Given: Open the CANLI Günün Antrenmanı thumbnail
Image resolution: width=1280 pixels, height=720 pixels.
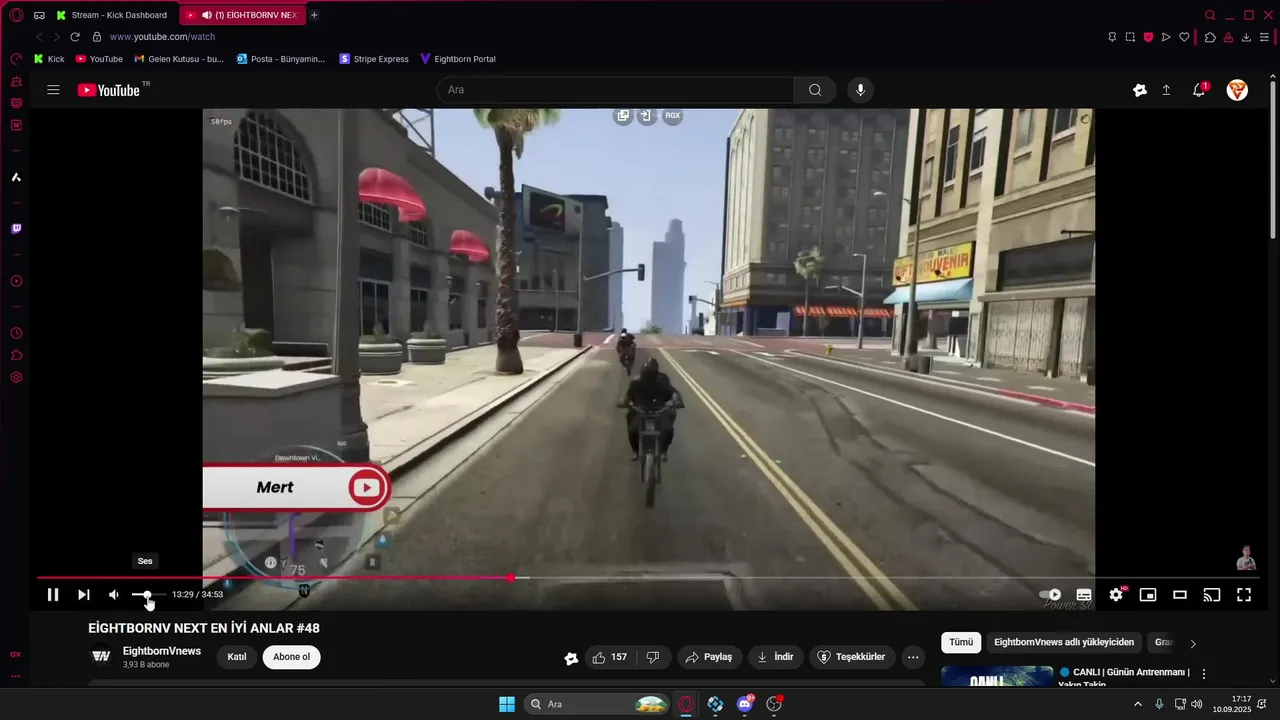Looking at the screenshot, I should coord(997,676).
